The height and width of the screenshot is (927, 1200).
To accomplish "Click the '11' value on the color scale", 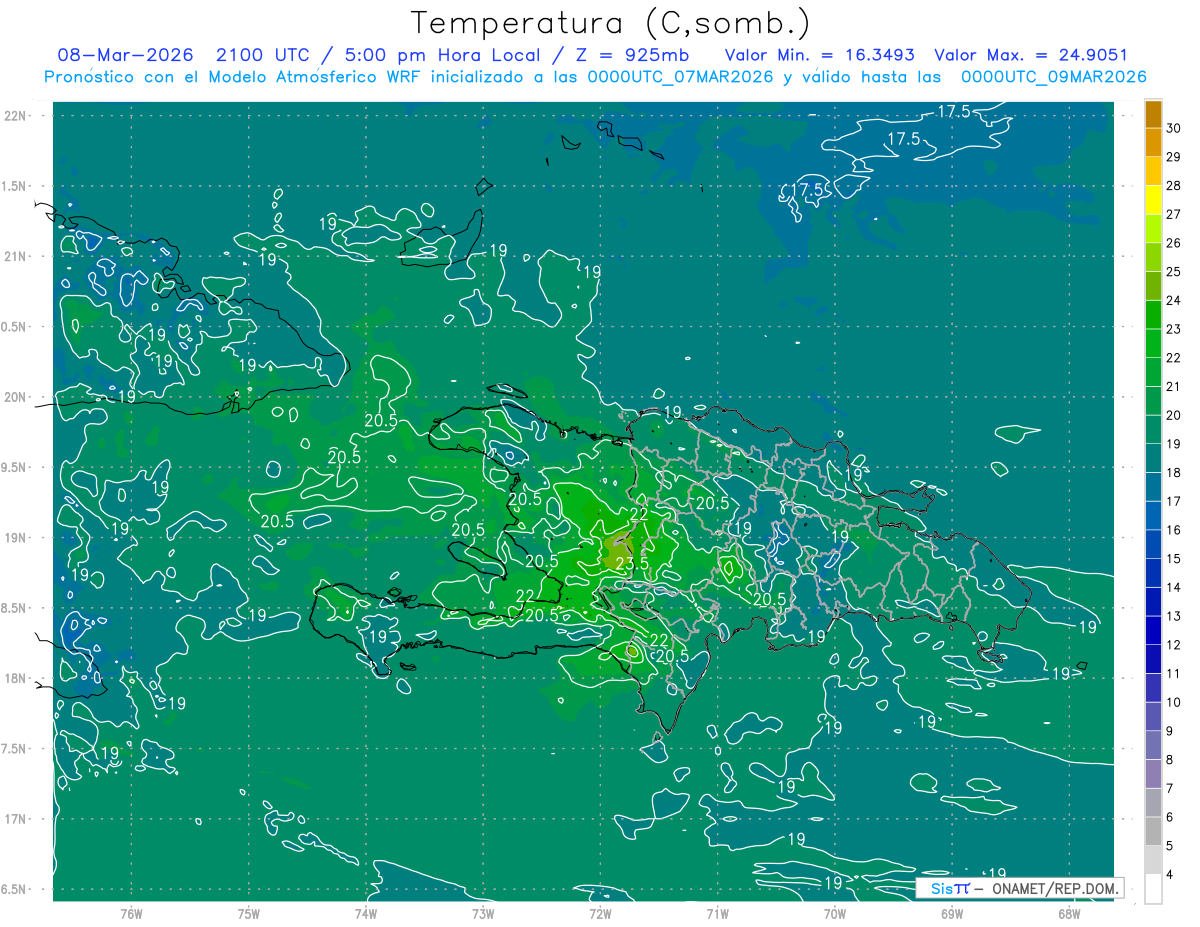I will click(x=1174, y=674).
